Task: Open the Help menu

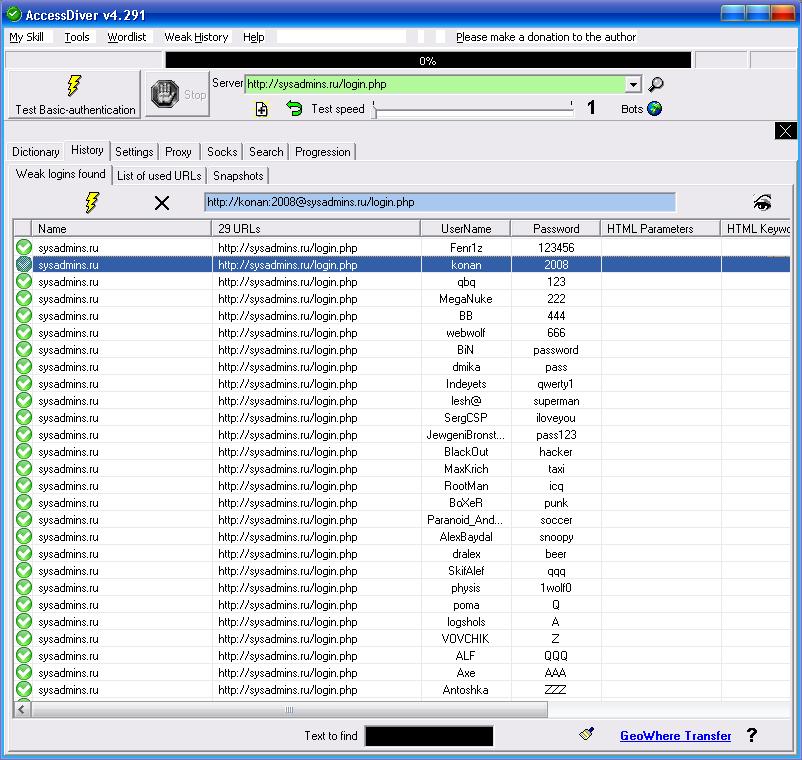Action: click(253, 37)
